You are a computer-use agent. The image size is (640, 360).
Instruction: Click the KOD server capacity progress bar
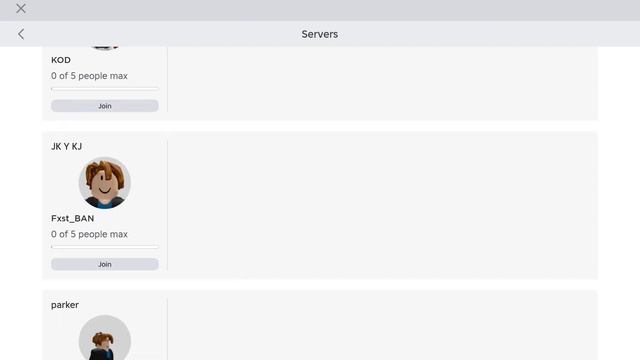tap(105, 89)
